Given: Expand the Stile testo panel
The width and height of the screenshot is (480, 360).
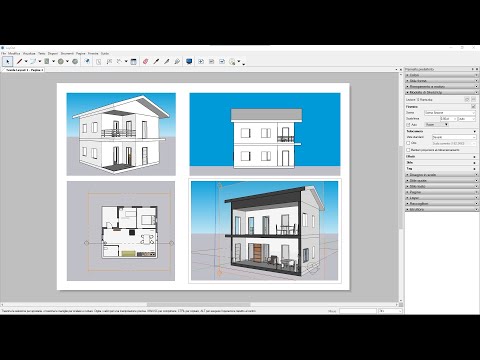Looking at the screenshot, I should pyautogui.click(x=442, y=186).
